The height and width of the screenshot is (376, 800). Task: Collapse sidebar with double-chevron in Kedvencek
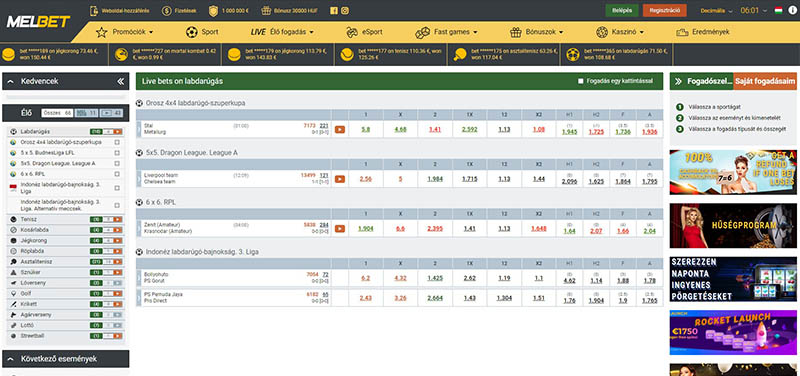120,81
